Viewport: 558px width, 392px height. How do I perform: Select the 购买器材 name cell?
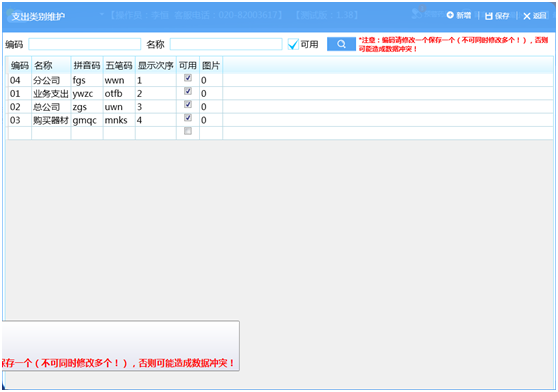51,120
